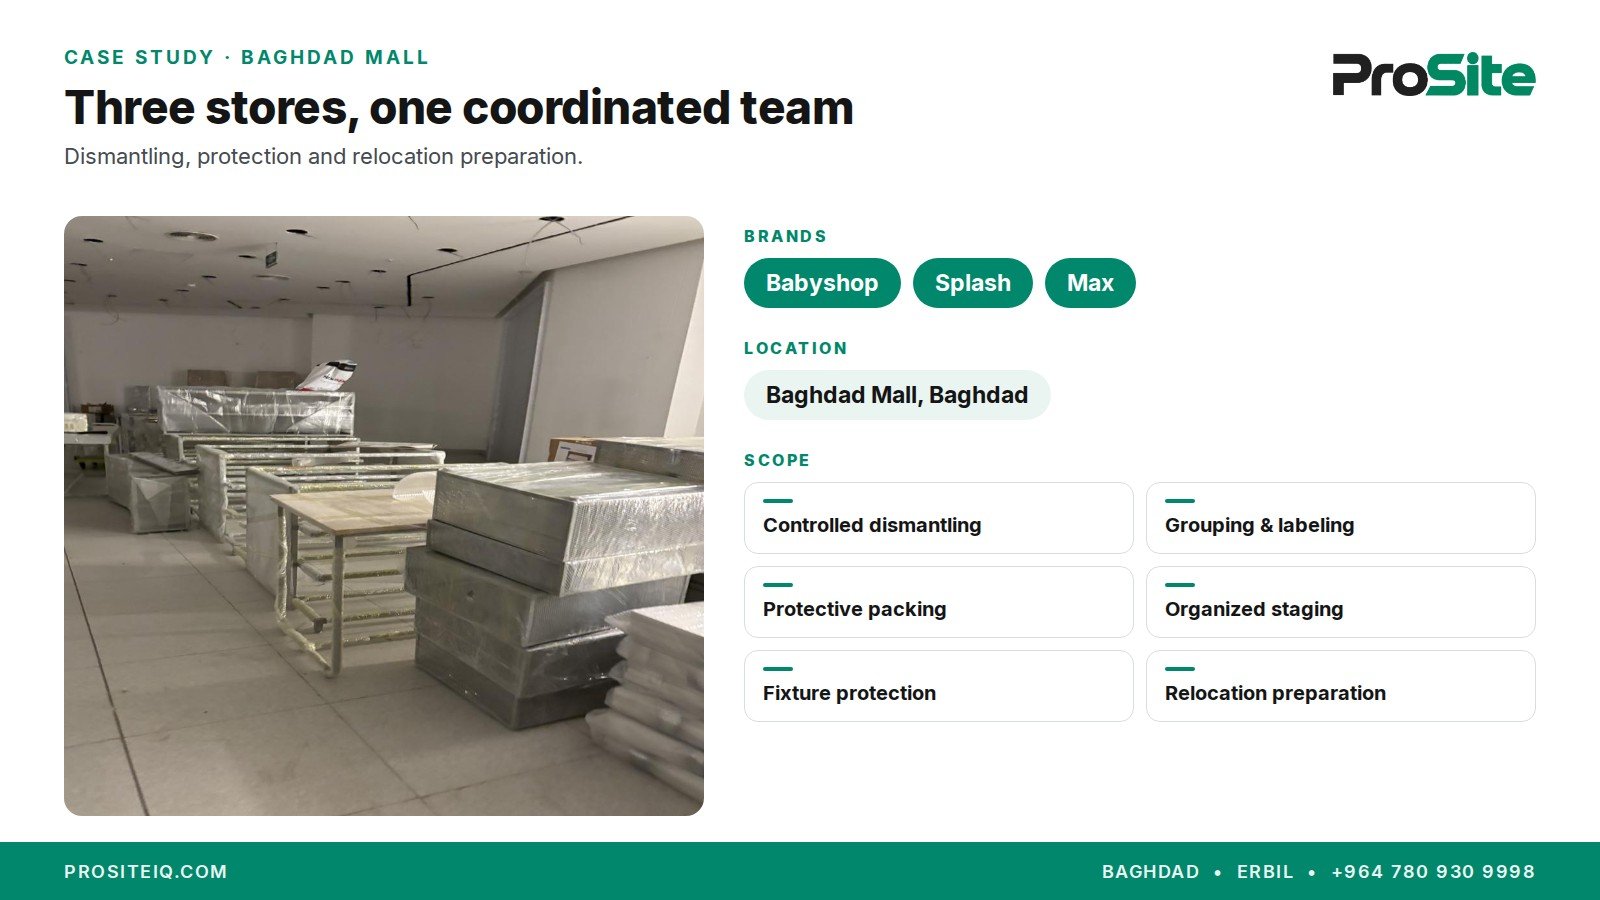Image resolution: width=1600 pixels, height=900 pixels.
Task: Click ERBIL in the footer
Action: [x=1265, y=872]
